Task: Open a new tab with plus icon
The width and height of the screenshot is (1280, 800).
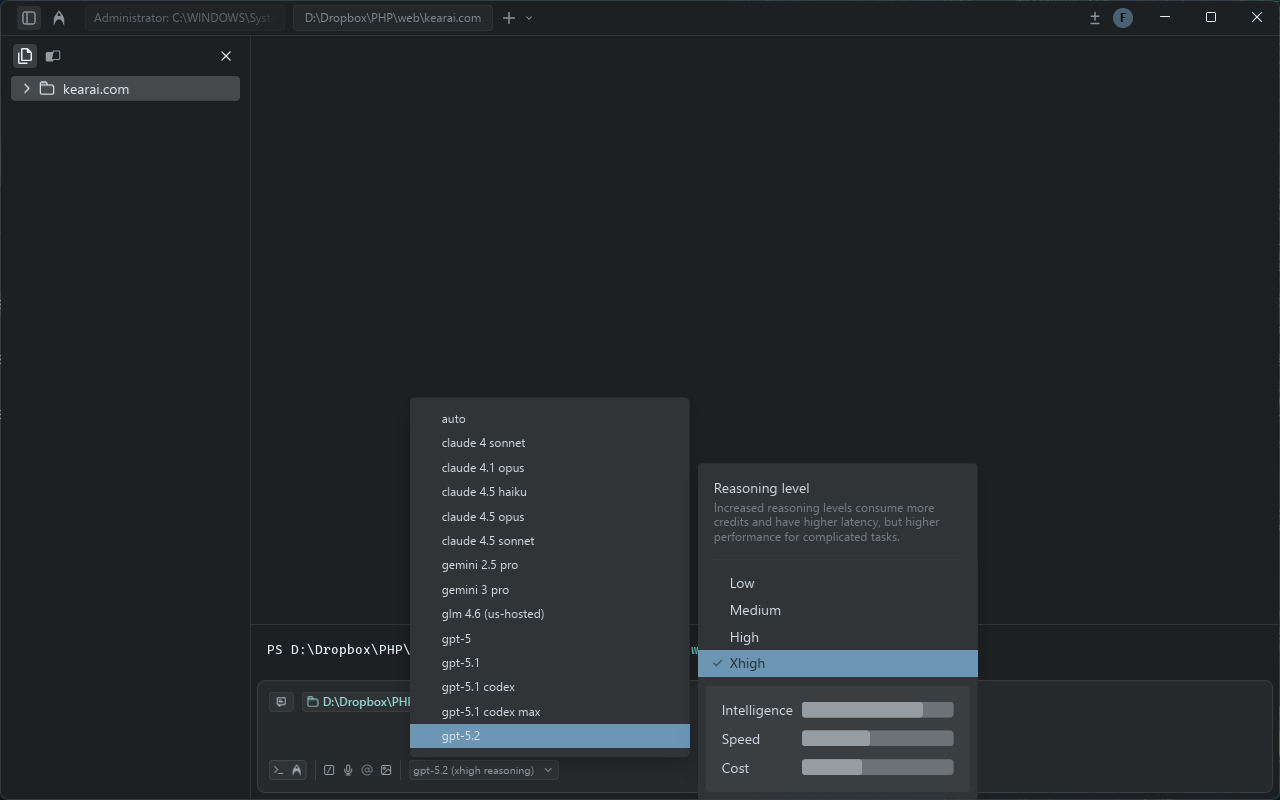Action: (x=509, y=17)
